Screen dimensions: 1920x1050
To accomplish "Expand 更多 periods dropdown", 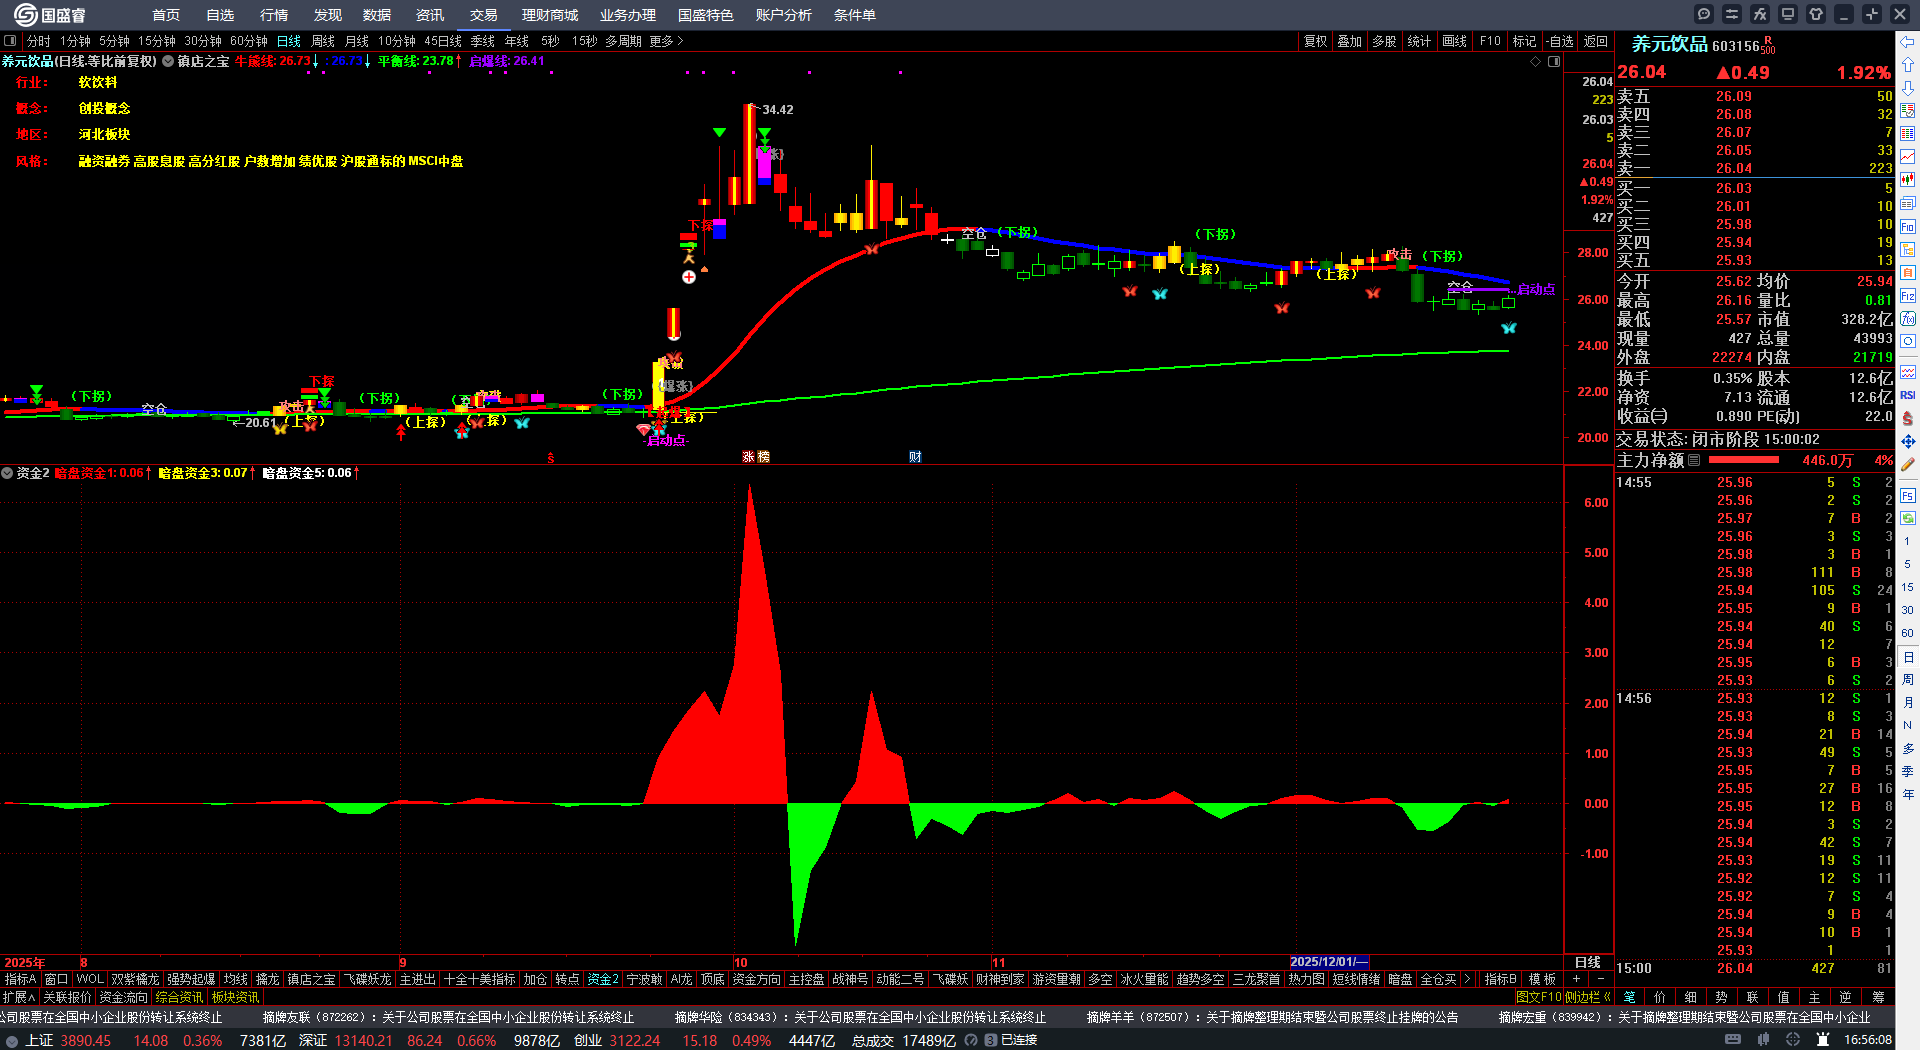I will click(666, 41).
